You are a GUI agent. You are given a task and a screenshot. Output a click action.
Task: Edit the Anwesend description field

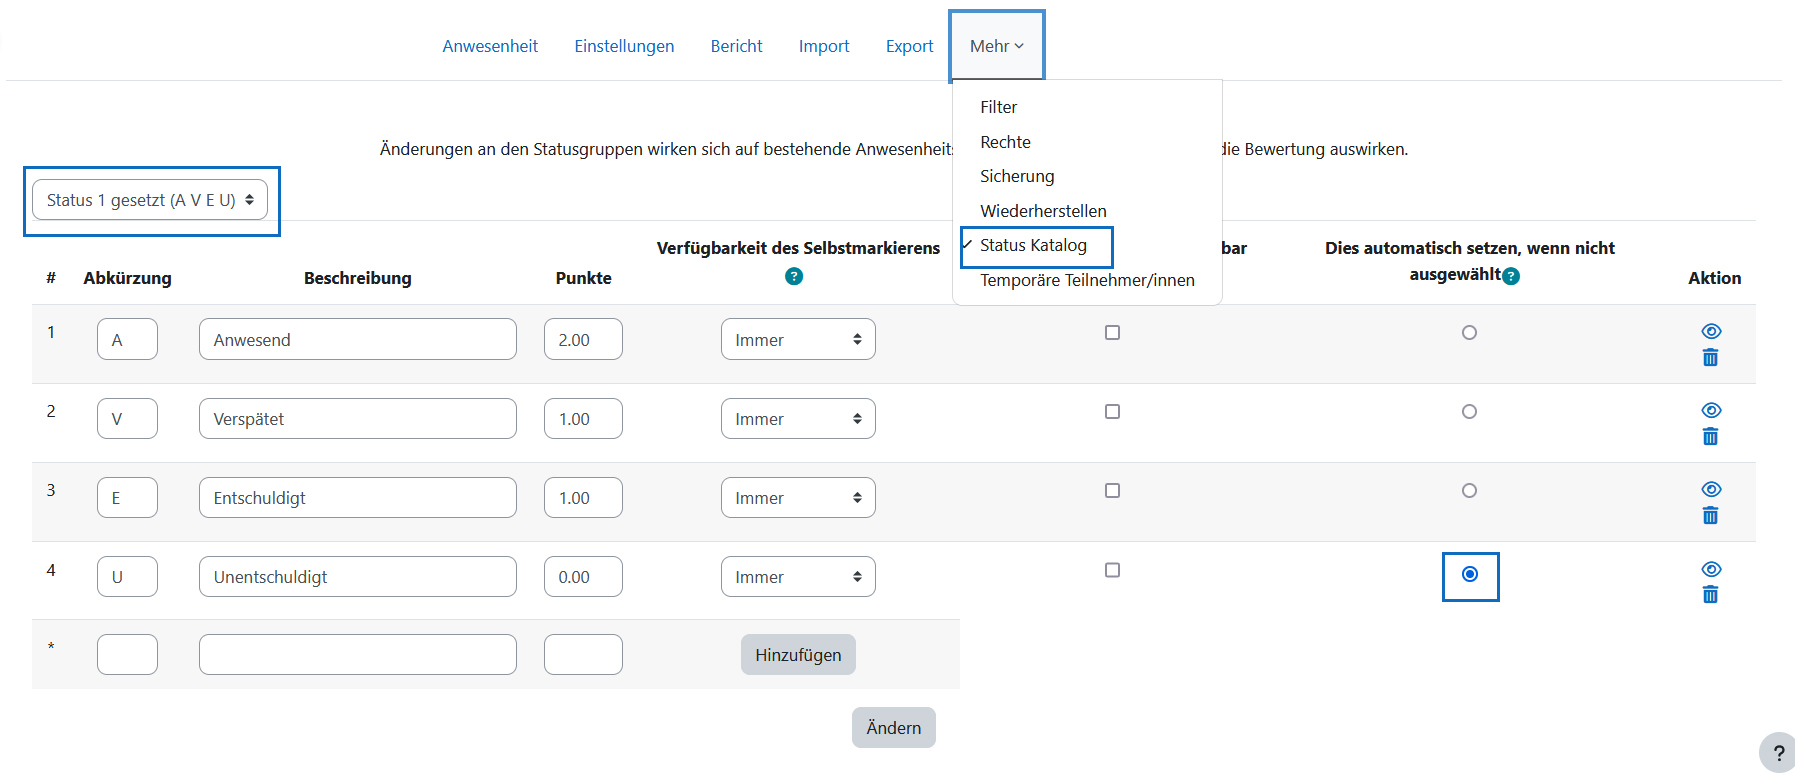tap(358, 339)
